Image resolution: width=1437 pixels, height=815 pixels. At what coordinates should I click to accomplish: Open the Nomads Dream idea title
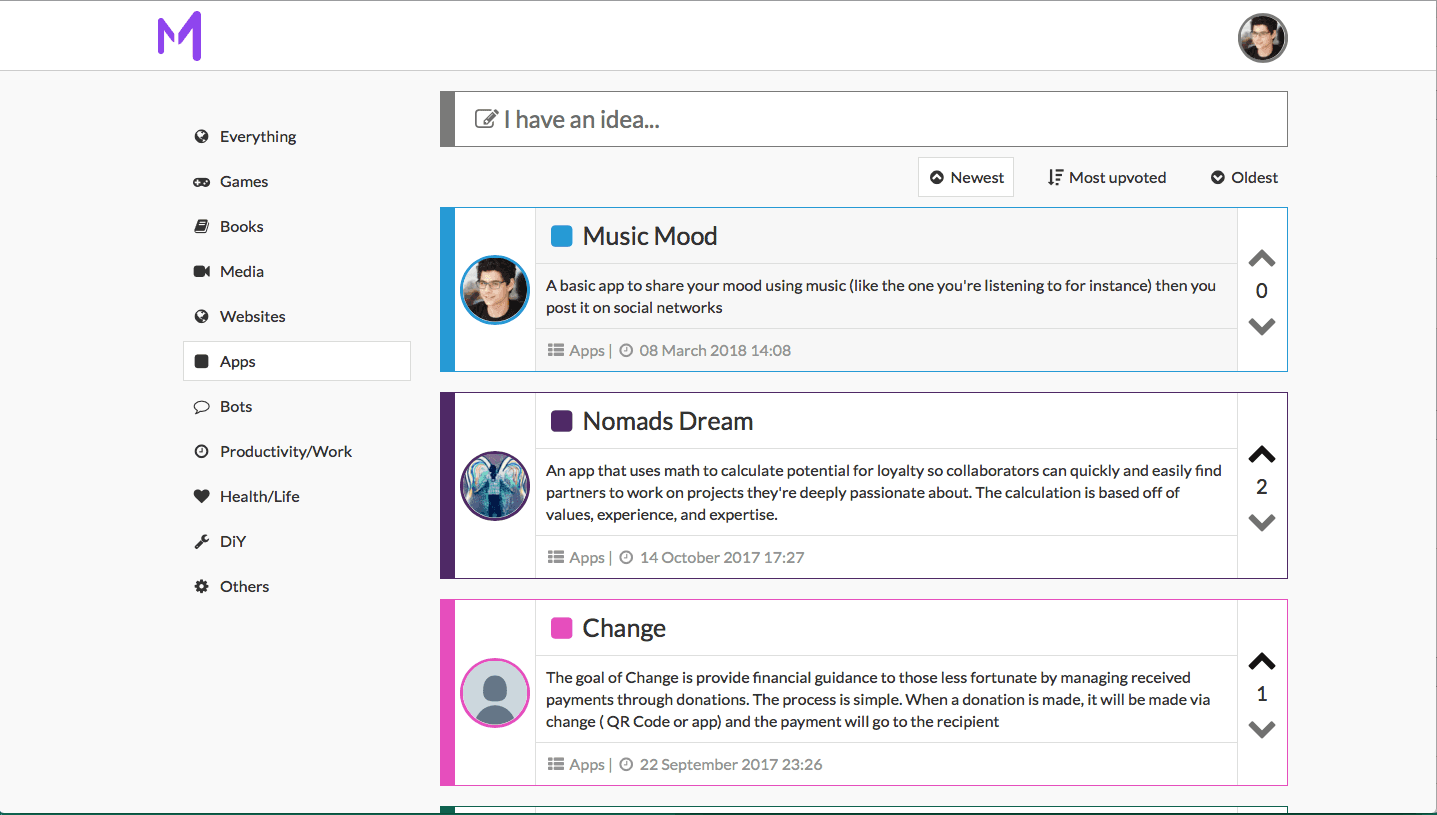(x=667, y=421)
